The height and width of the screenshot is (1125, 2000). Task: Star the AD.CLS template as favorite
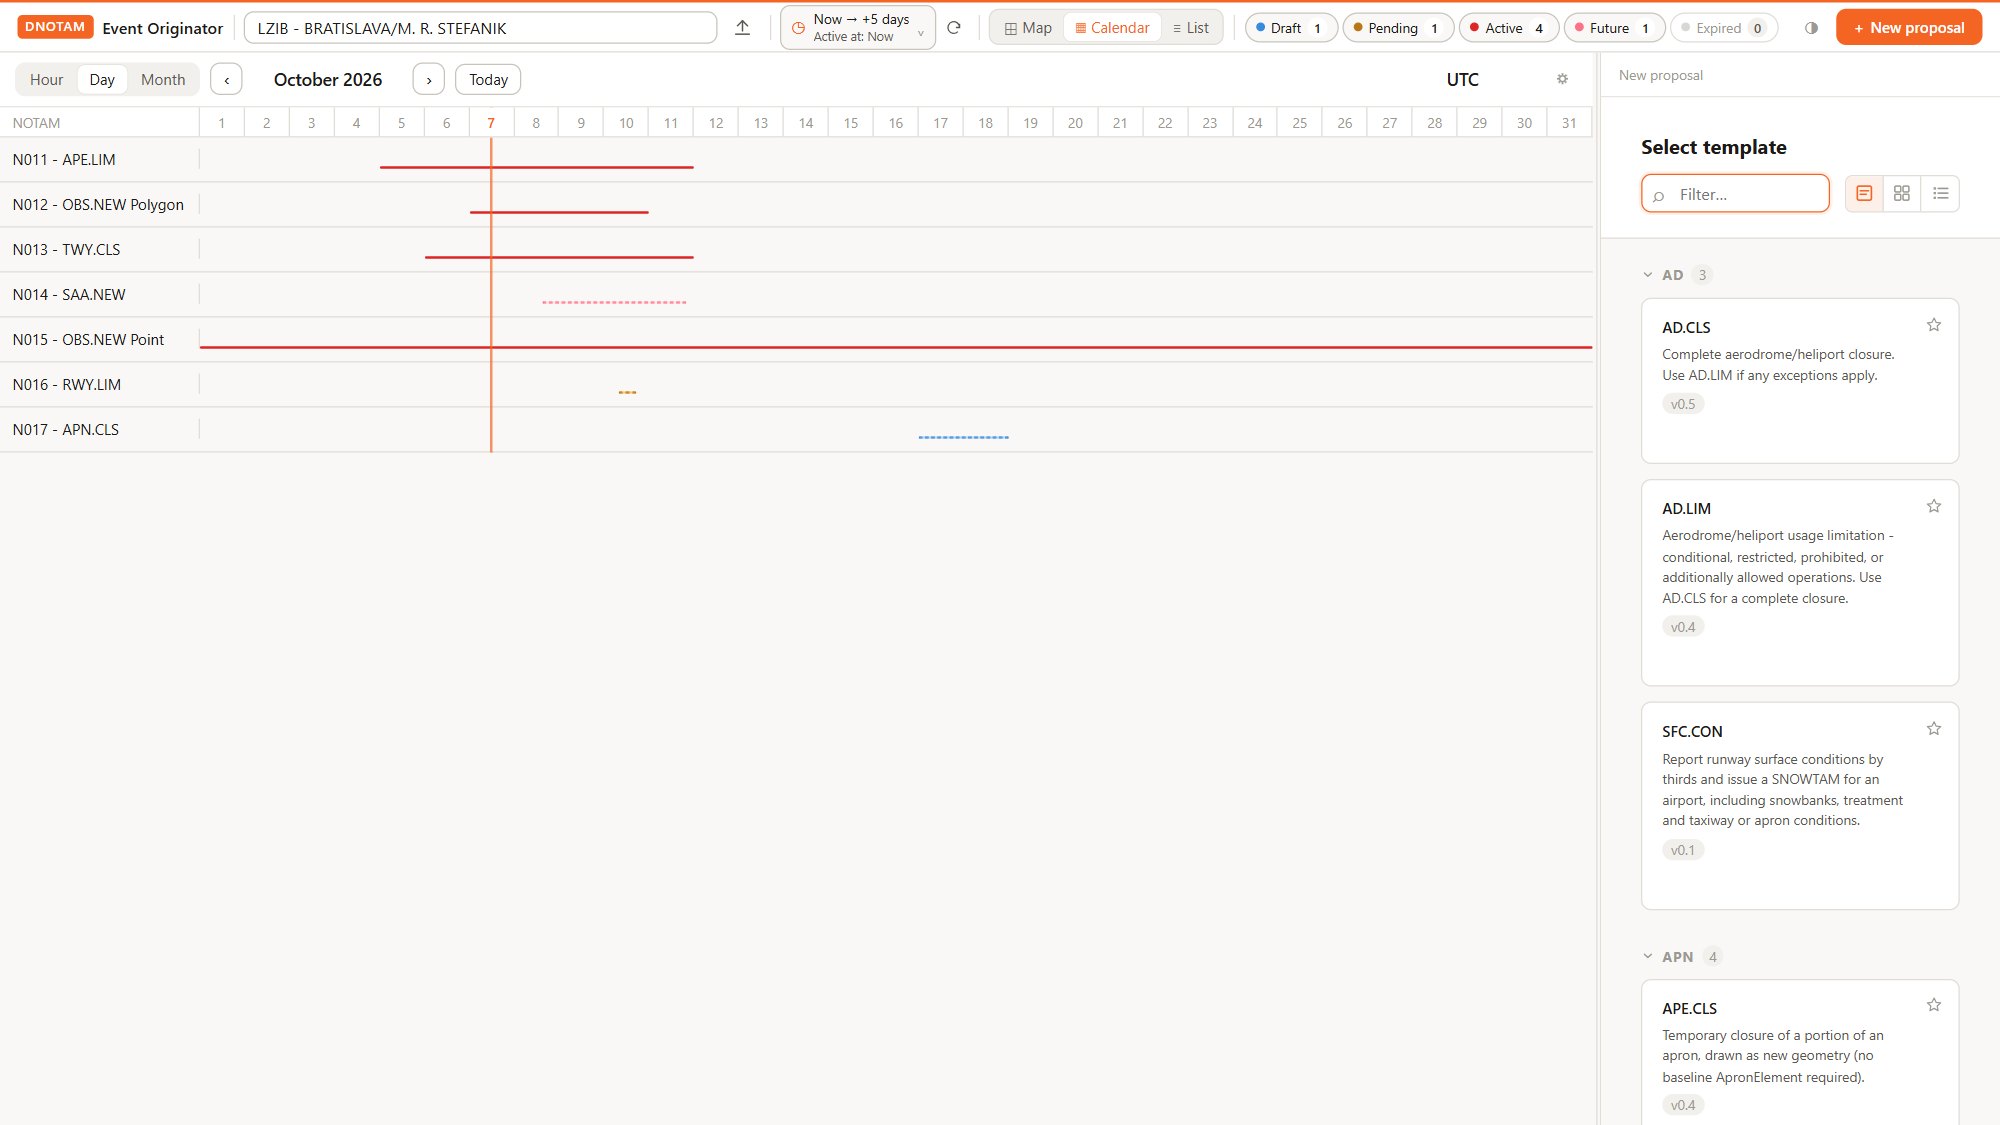coord(1934,325)
